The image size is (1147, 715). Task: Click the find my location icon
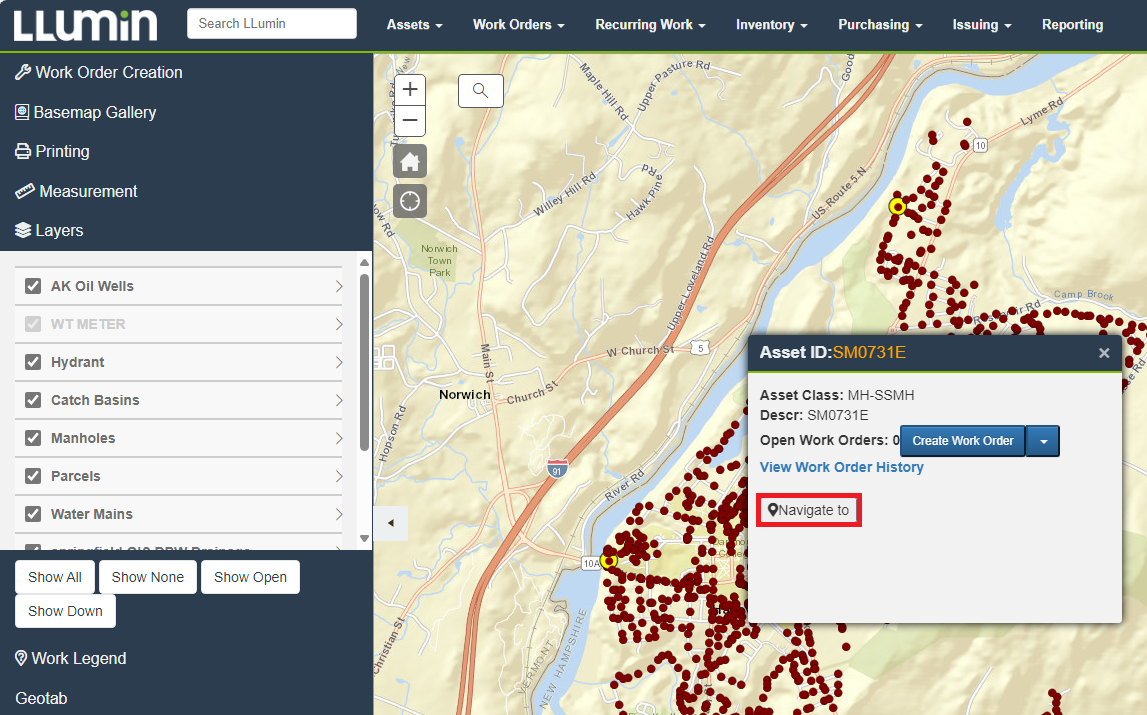point(410,201)
